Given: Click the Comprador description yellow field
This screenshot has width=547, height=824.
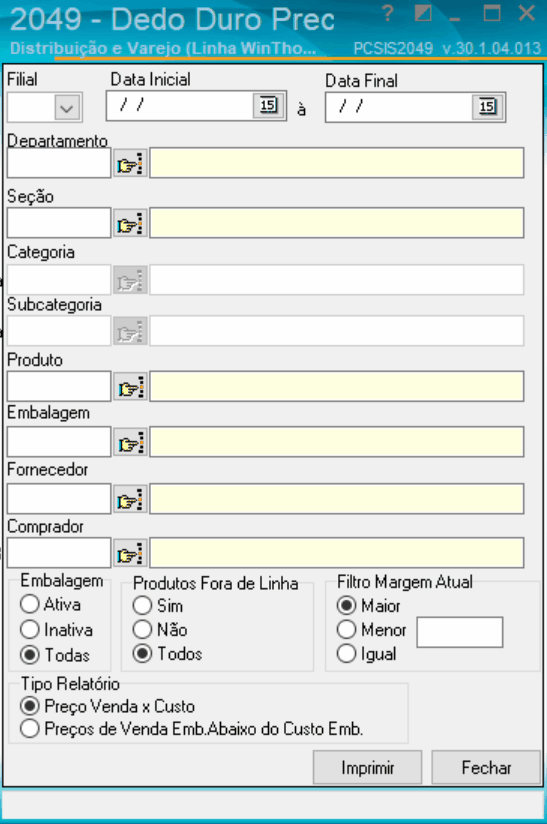Looking at the screenshot, I should point(337,552).
